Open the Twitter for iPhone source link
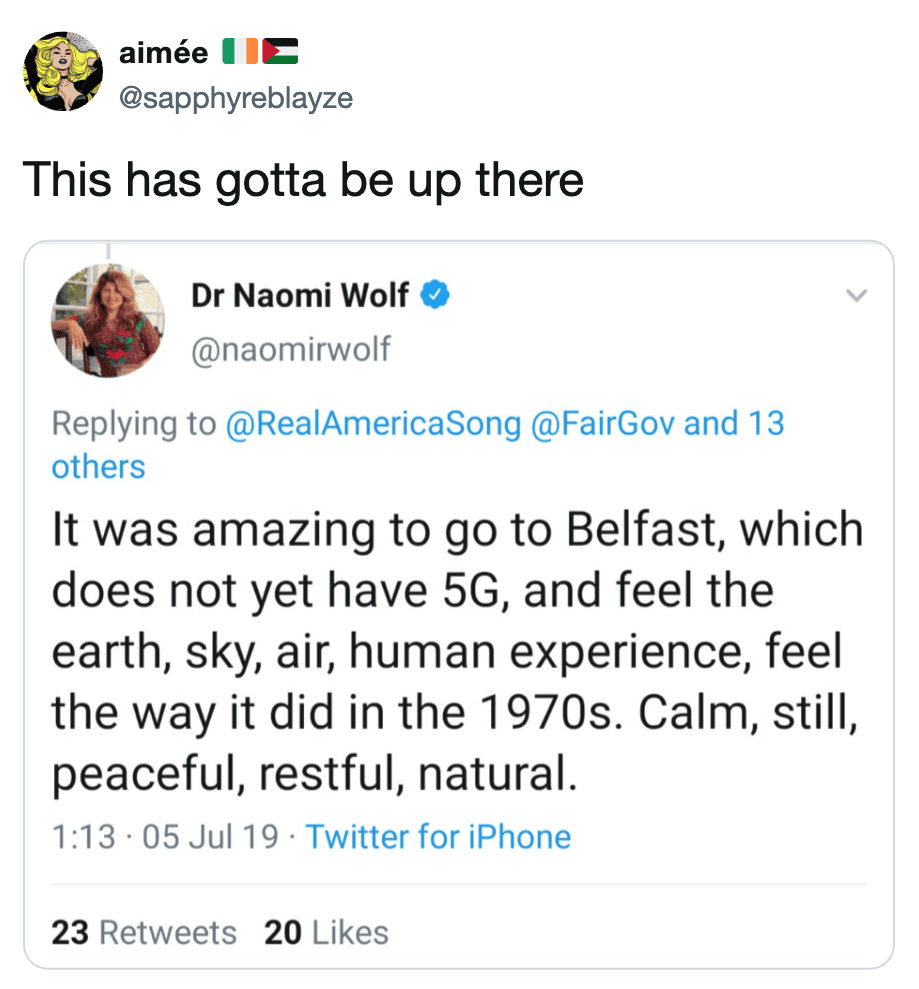Screen dimensions: 919x989 pyautogui.click(x=438, y=836)
